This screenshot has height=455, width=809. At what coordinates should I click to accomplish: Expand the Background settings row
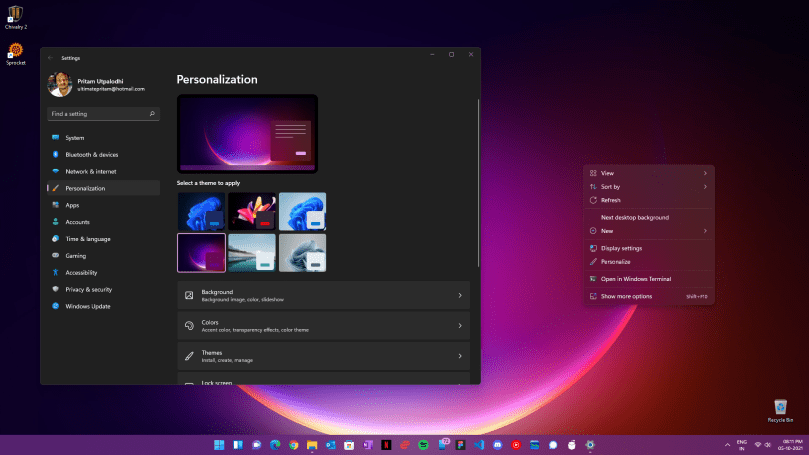pyautogui.click(x=323, y=295)
